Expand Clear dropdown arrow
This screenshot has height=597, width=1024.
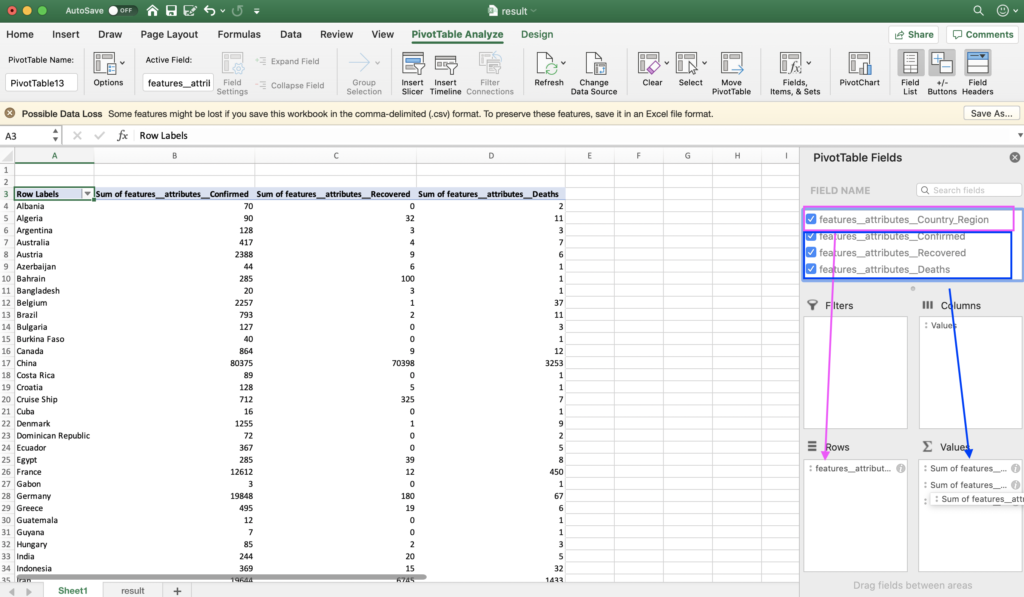click(666, 63)
